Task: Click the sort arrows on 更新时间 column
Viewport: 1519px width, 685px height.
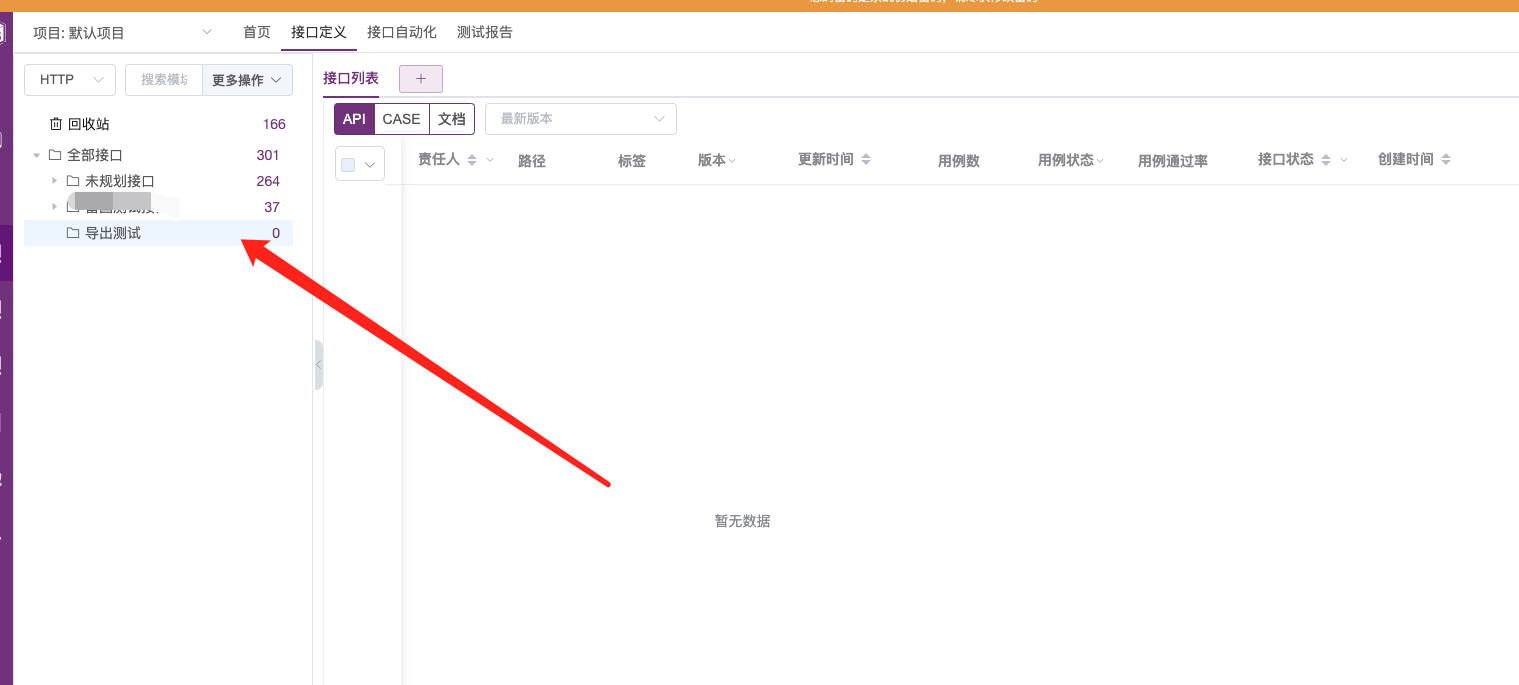Action: tap(866, 160)
